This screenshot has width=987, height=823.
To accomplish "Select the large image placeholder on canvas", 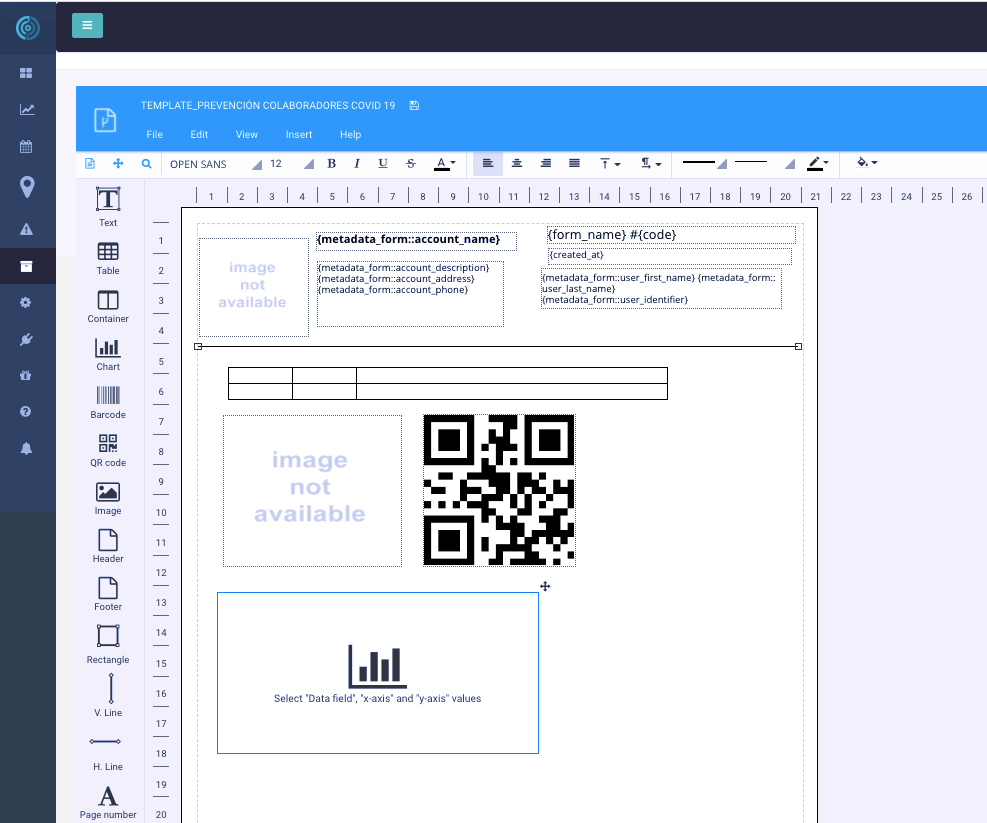I will [312, 491].
